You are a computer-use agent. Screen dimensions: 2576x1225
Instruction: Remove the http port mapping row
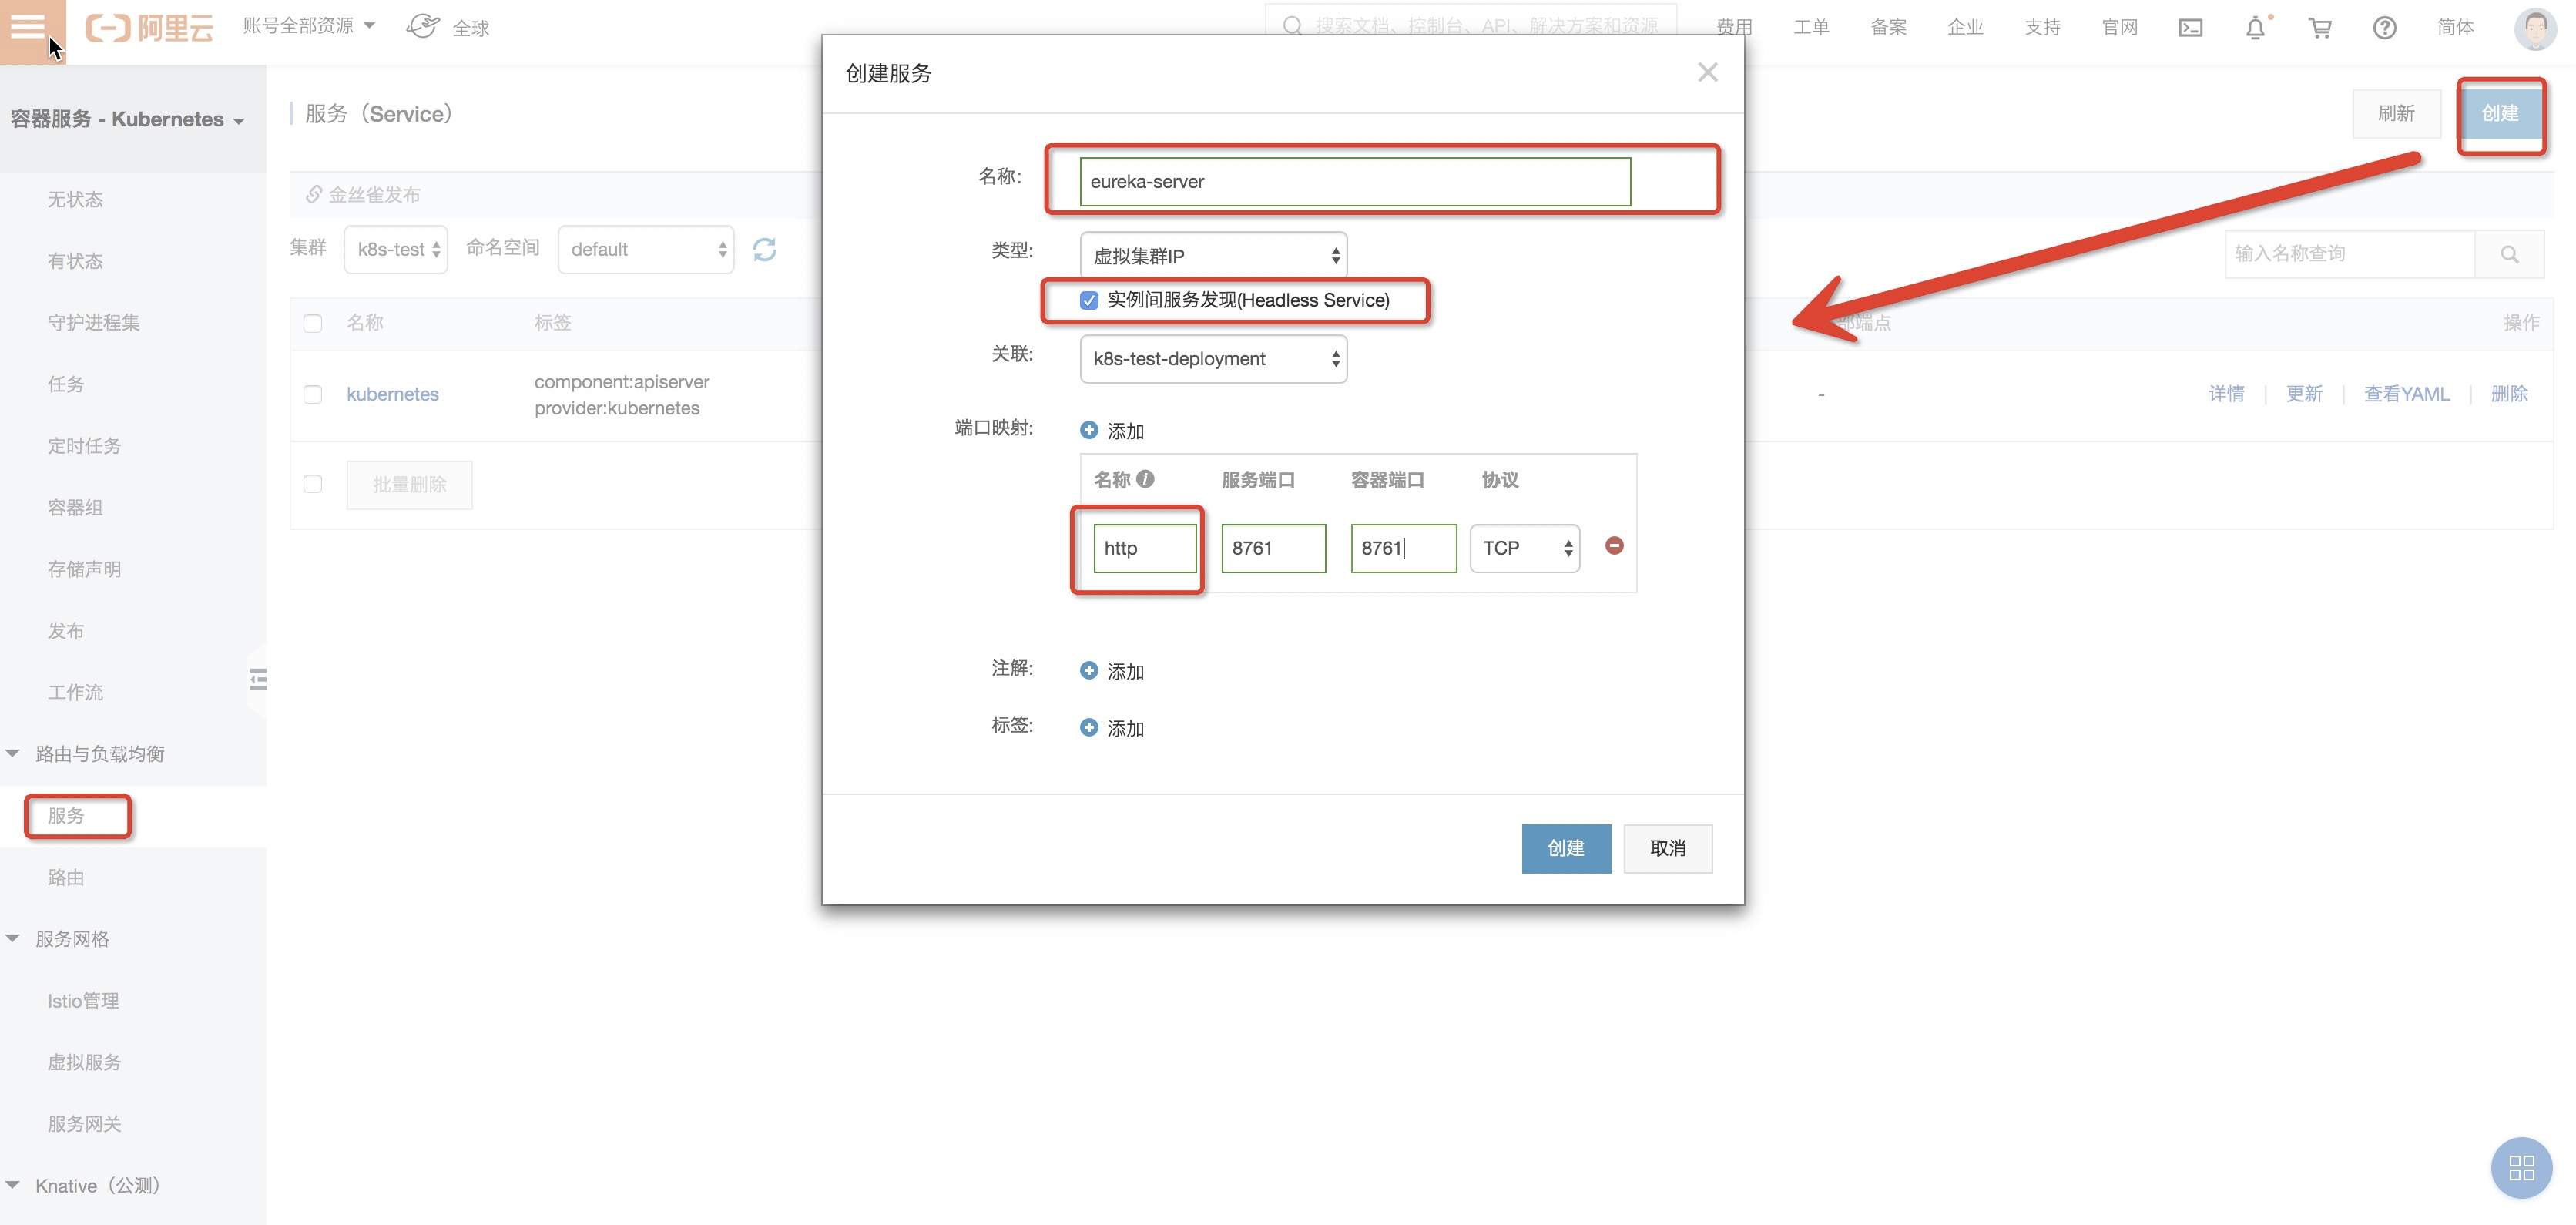tap(1614, 546)
